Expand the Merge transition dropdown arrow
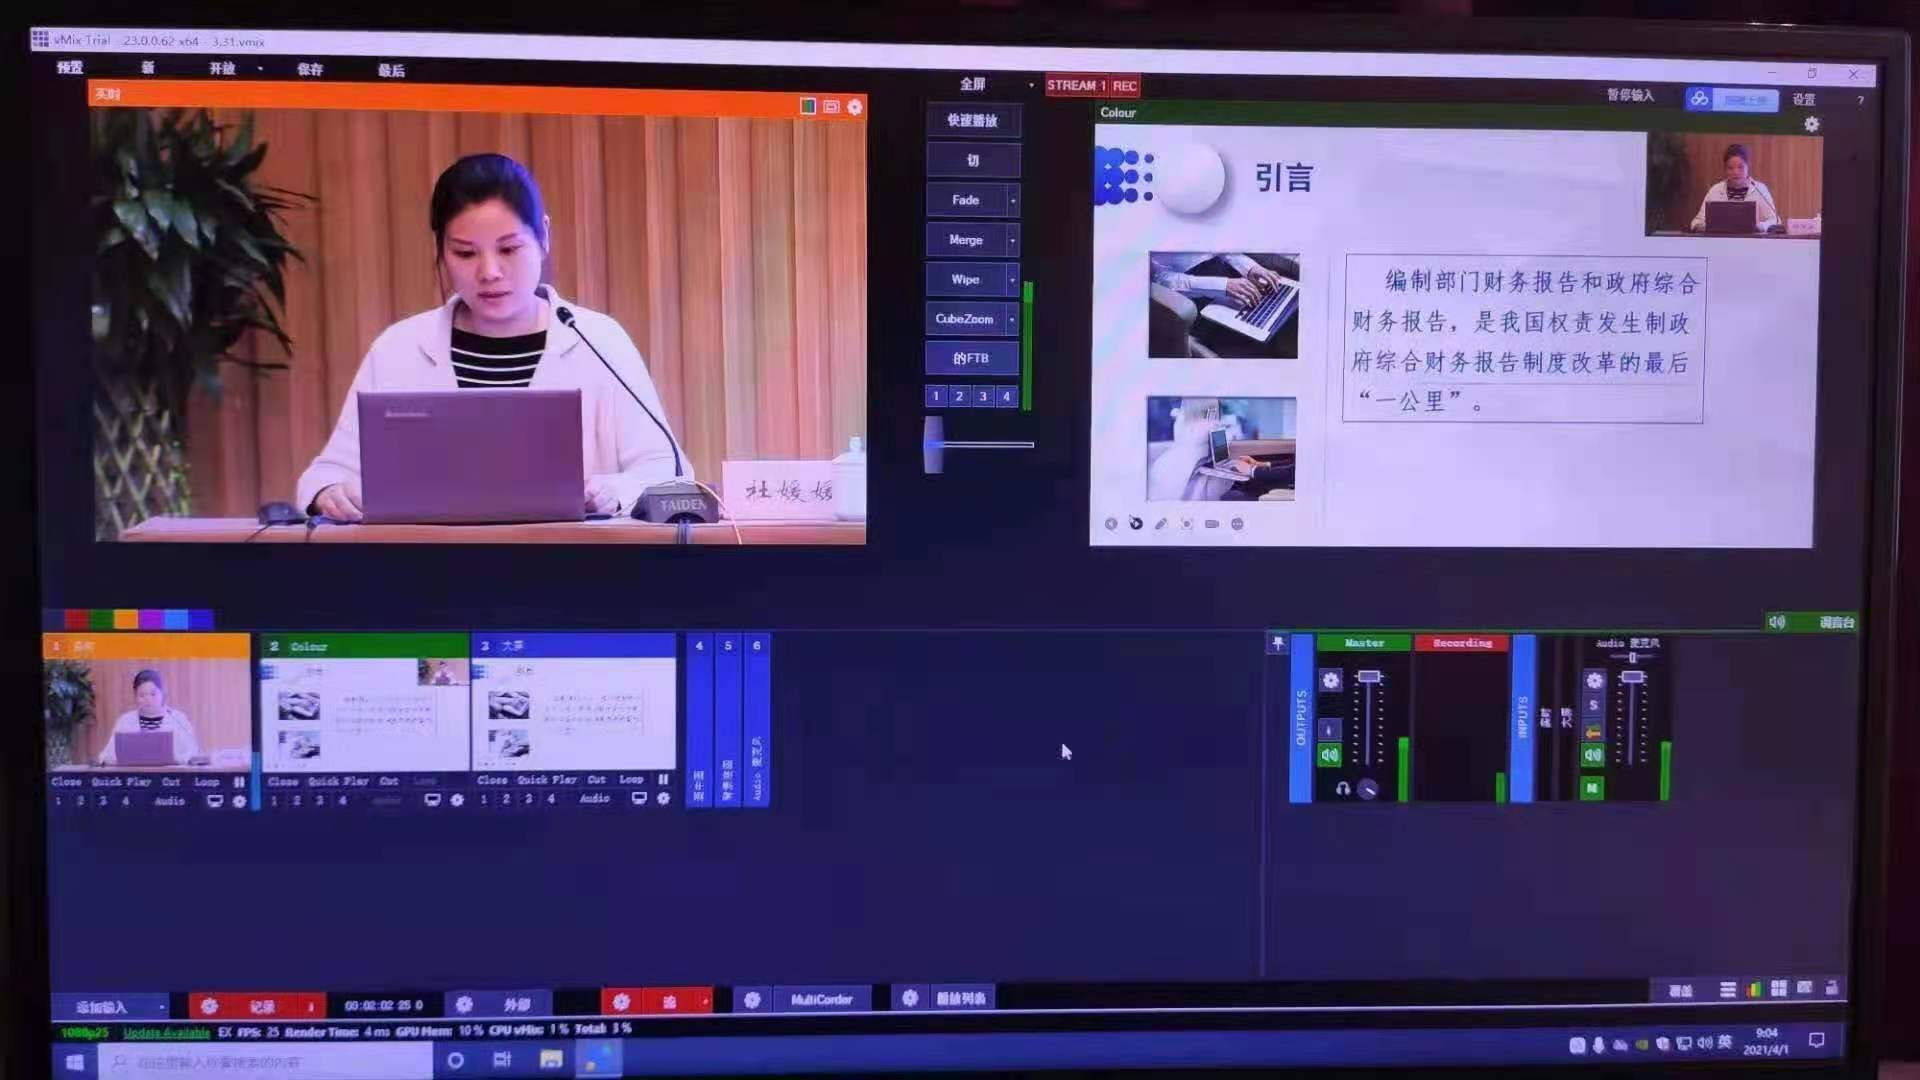This screenshot has width=1920, height=1080. pyautogui.click(x=1013, y=240)
